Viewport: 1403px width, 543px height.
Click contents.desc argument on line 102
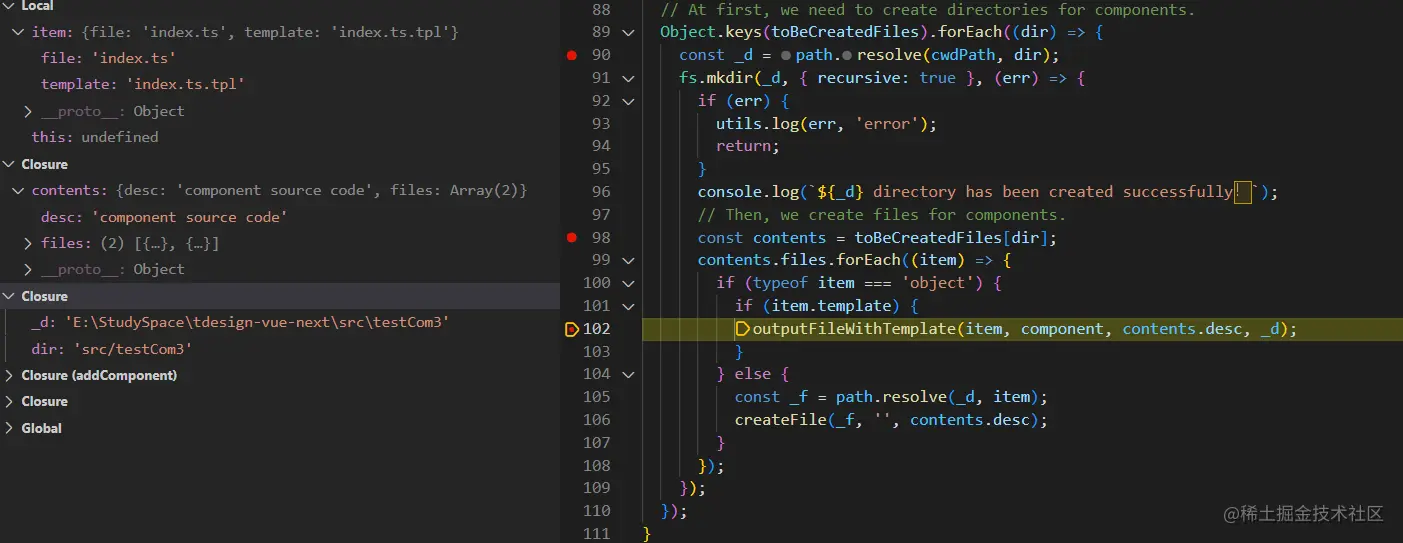1183,329
